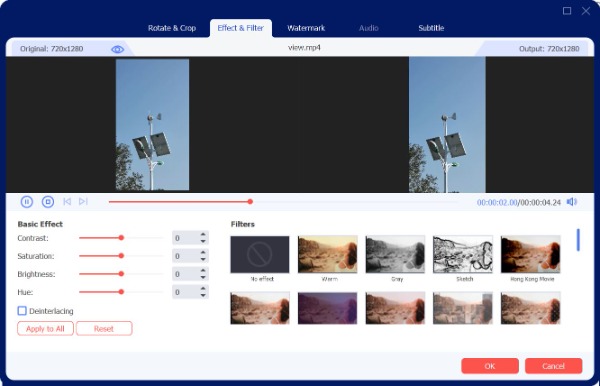This screenshot has width=600, height=386.
Task: Click the Brightness value input field
Action: point(186,274)
